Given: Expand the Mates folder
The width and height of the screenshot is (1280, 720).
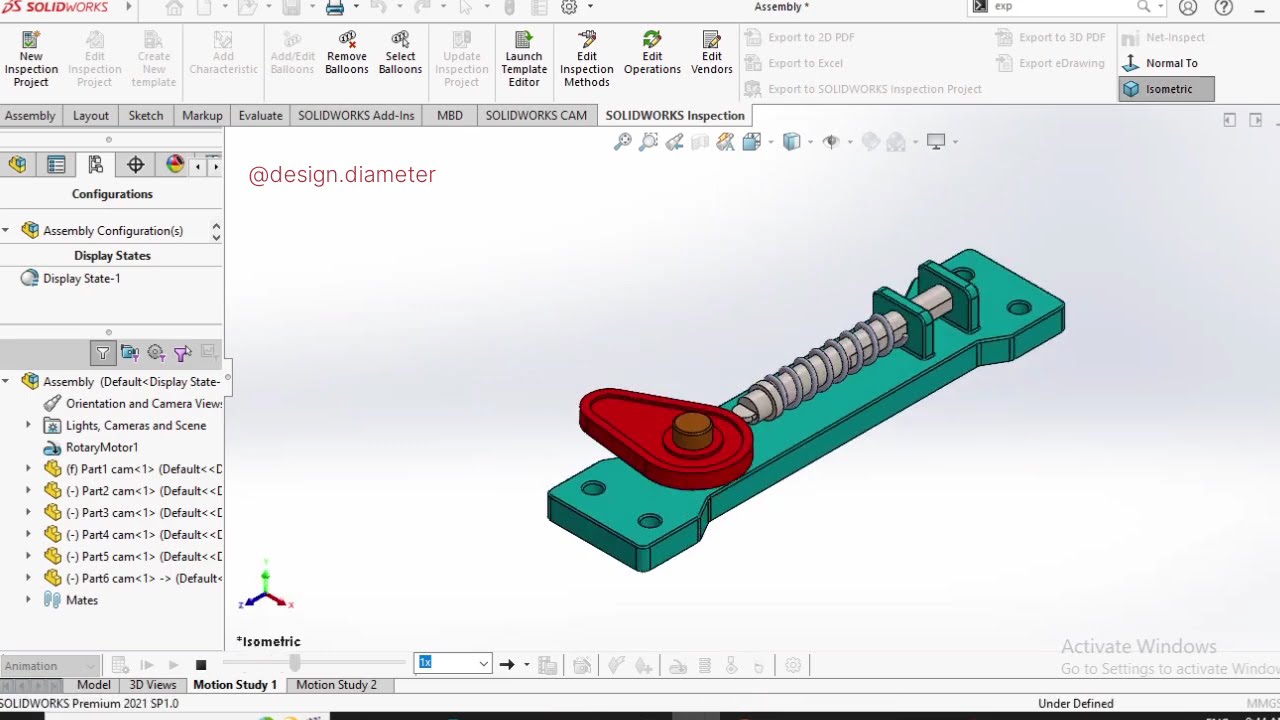Looking at the screenshot, I should (28, 600).
